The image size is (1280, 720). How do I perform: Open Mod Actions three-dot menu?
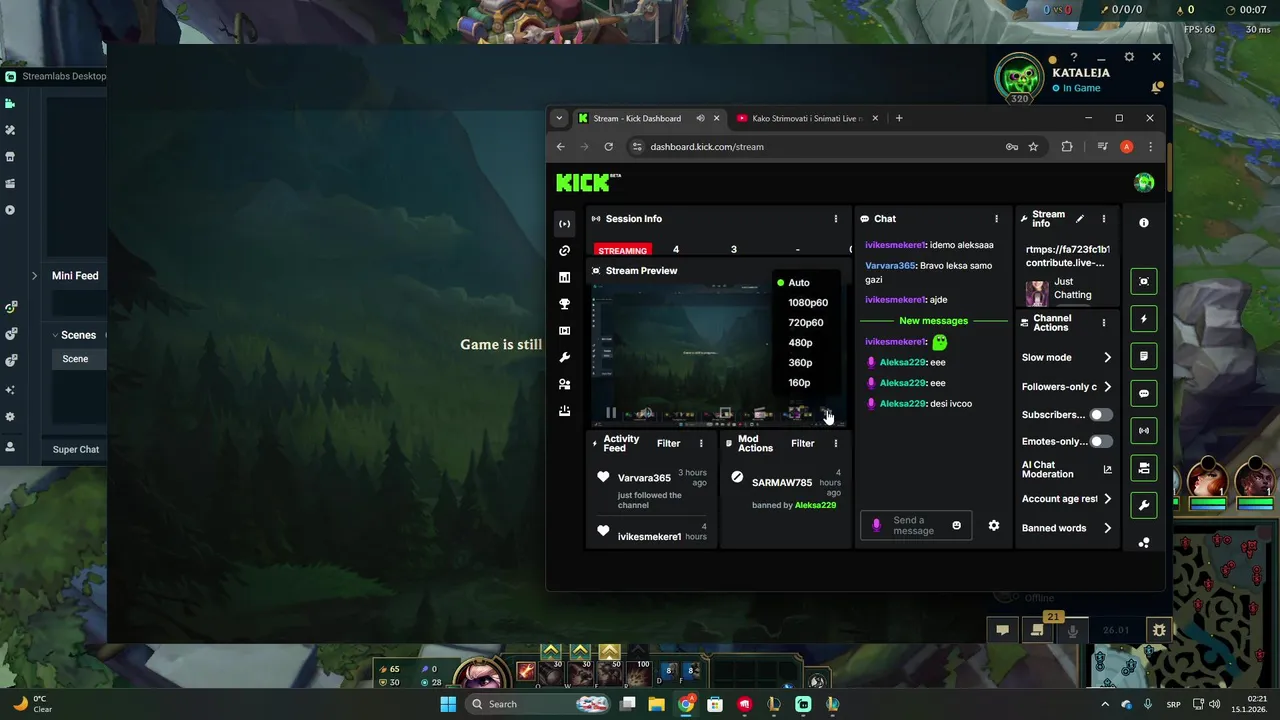click(x=836, y=443)
